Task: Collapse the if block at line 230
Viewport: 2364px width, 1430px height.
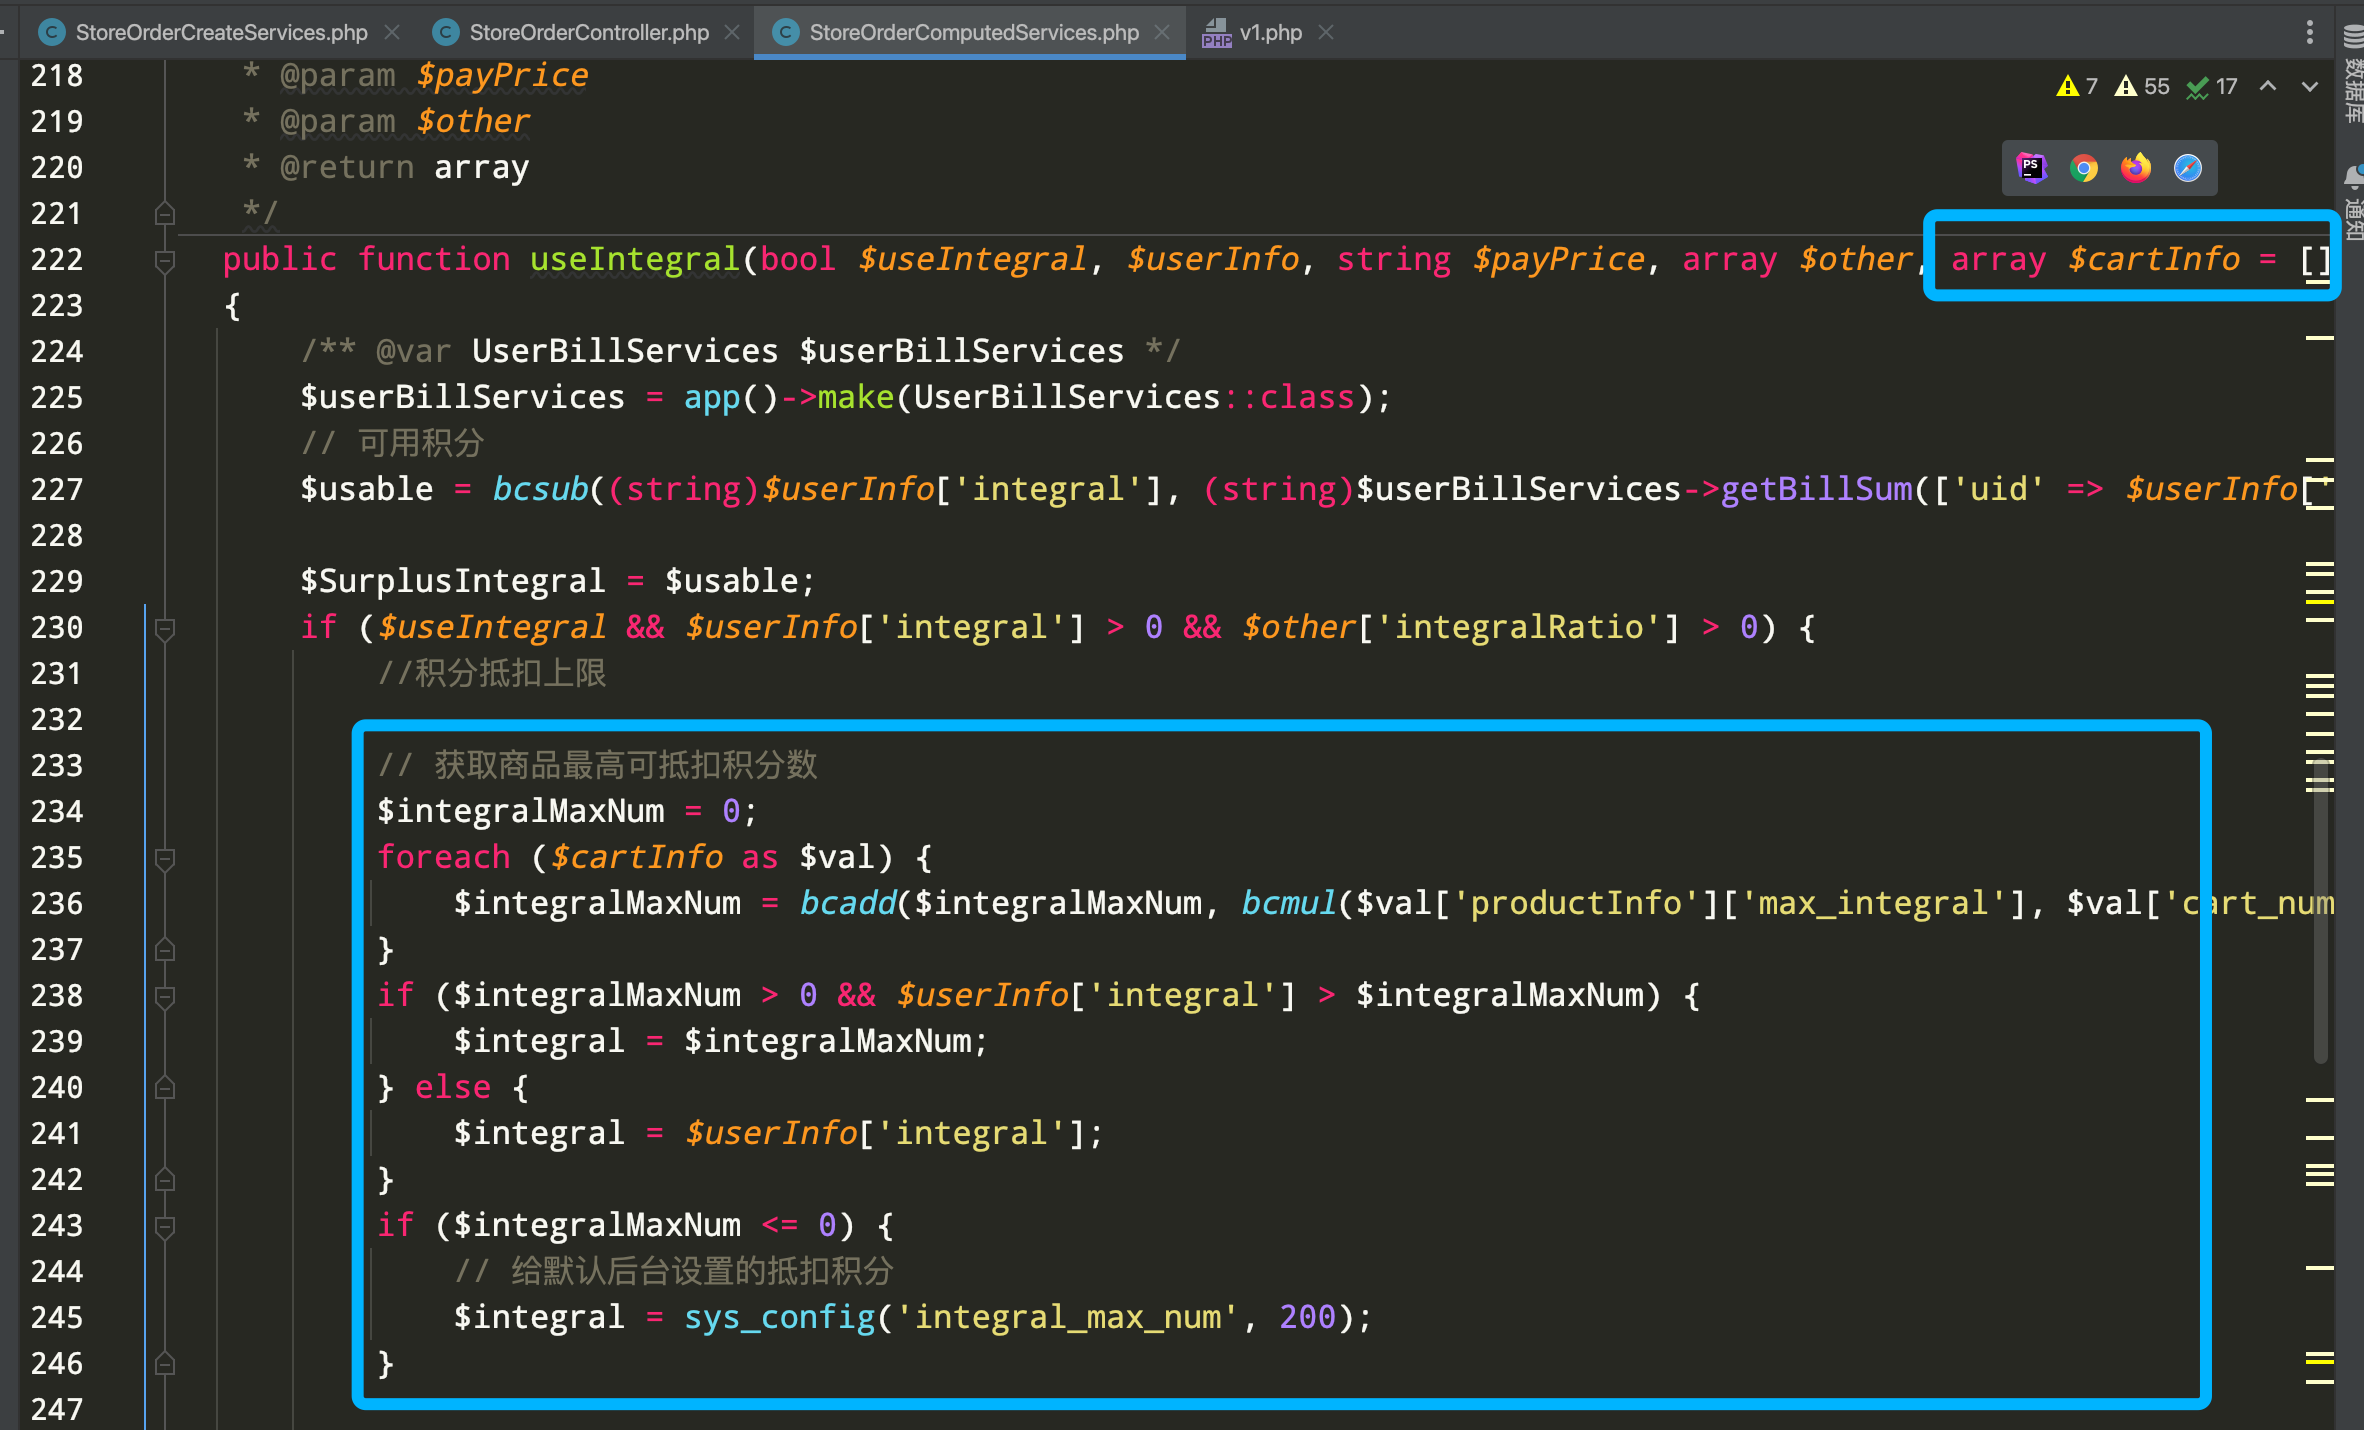Action: [x=165, y=628]
